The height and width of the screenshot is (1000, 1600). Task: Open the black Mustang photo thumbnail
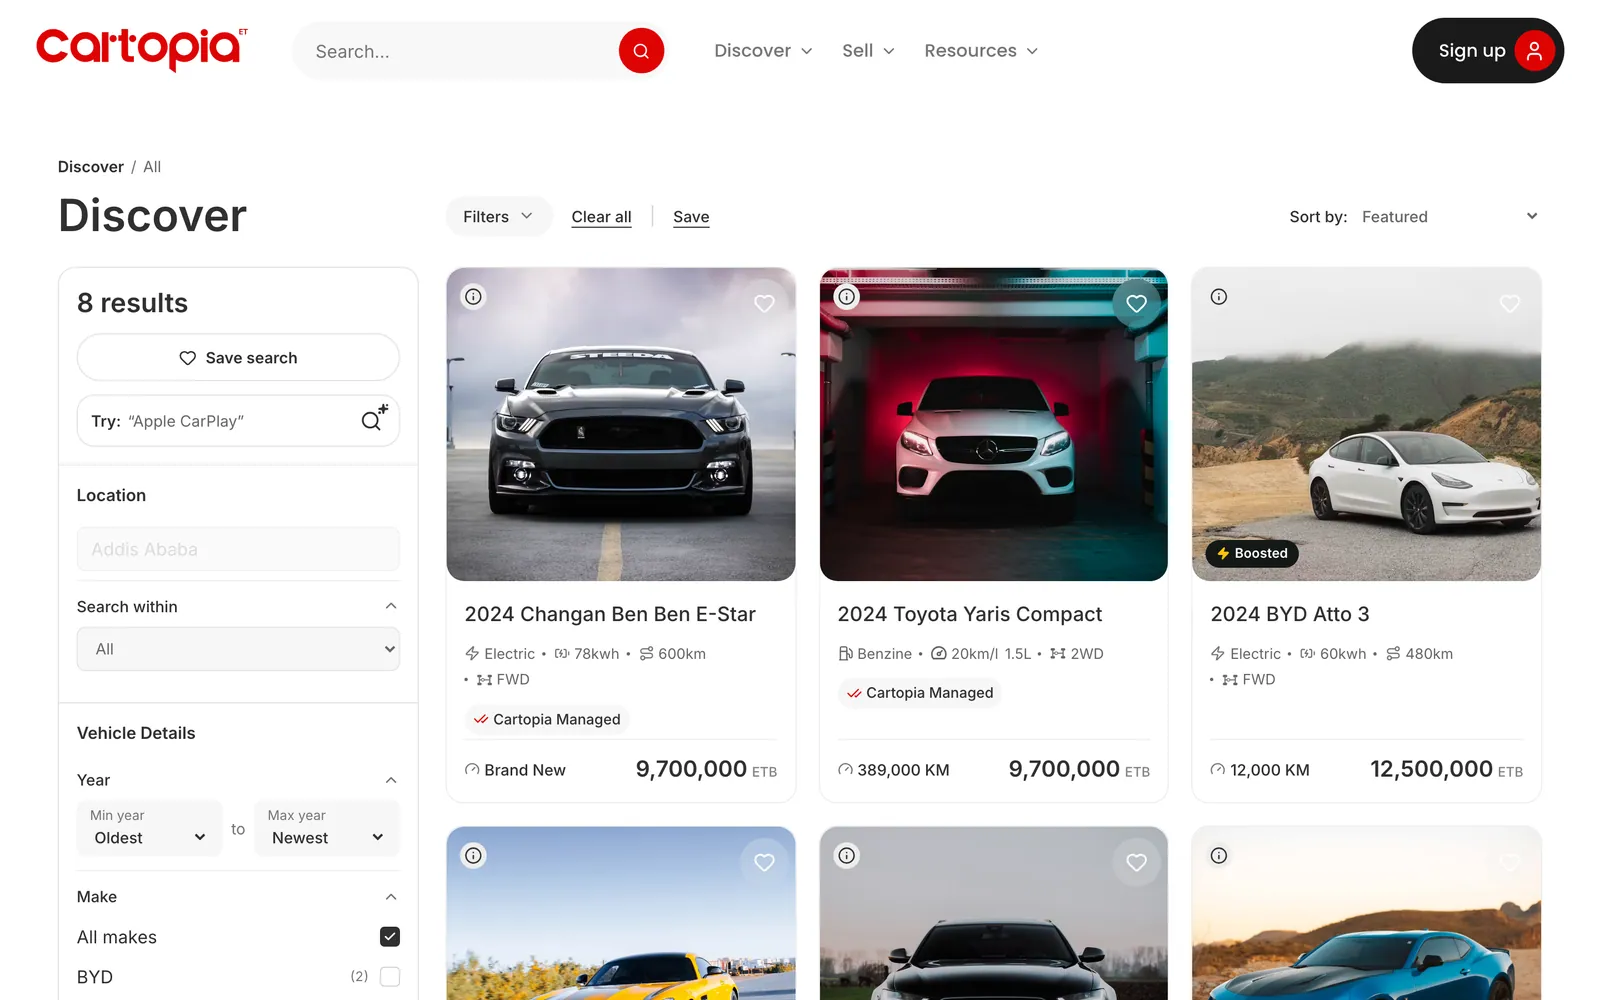click(x=621, y=424)
